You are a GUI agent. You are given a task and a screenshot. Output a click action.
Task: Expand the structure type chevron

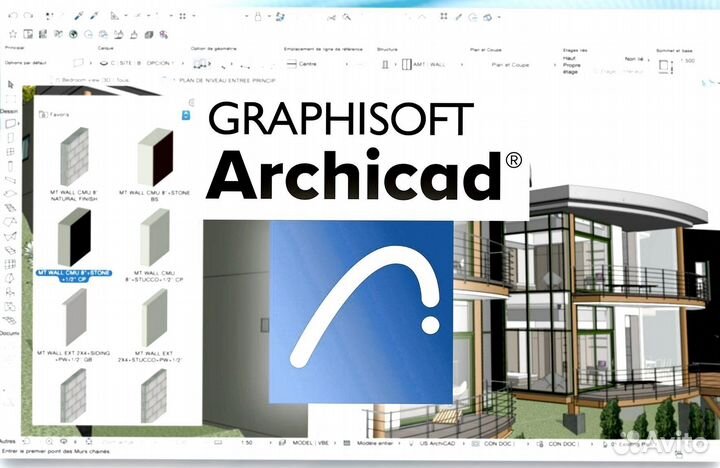coord(395,64)
